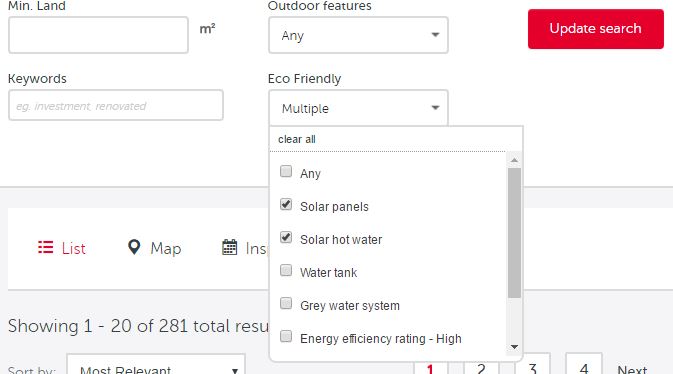Click the Next page link

tap(632, 369)
